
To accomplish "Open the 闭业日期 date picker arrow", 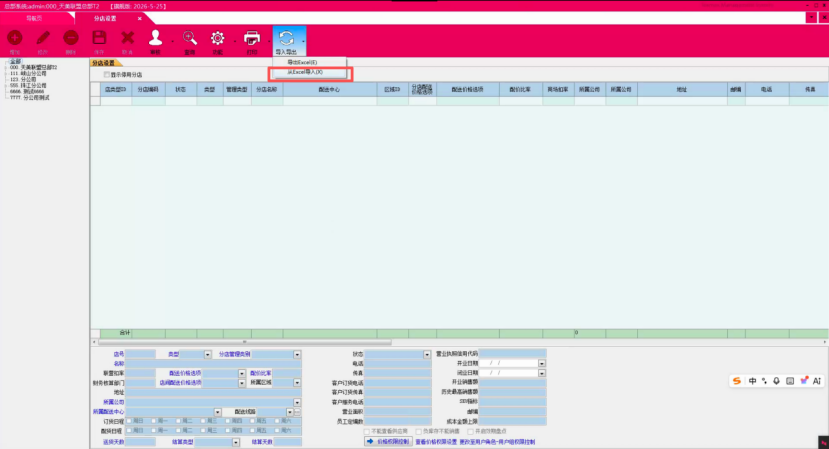I will click(x=542, y=373).
